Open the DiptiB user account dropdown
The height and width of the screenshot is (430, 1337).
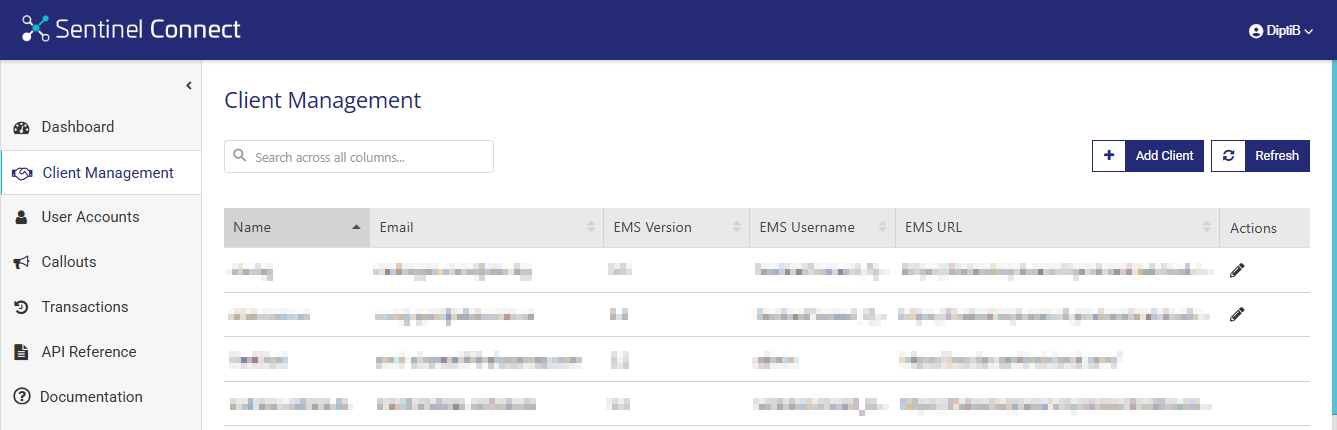[1280, 31]
